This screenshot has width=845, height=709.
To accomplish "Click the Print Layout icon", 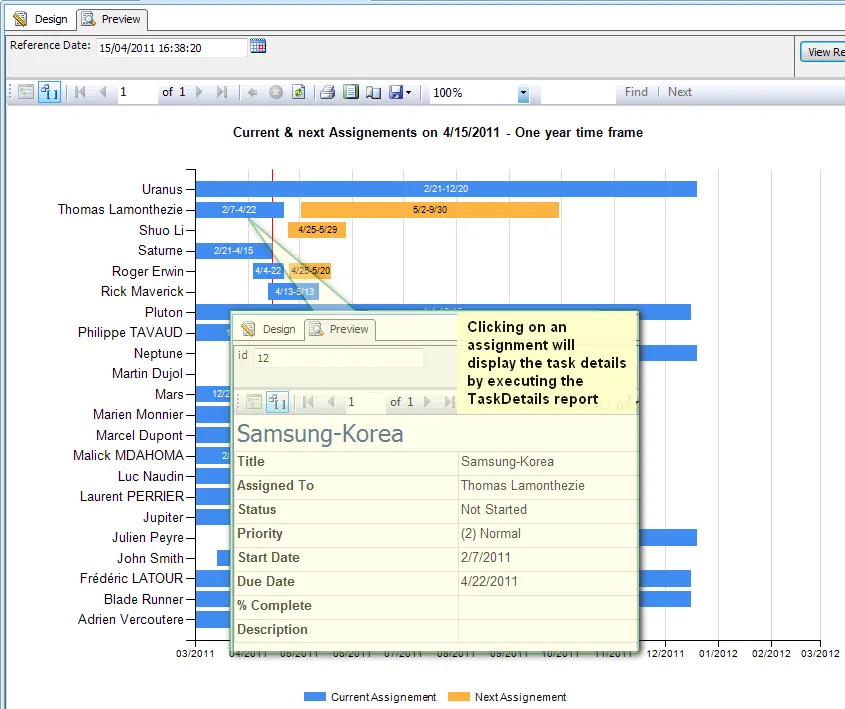I will click(352, 92).
